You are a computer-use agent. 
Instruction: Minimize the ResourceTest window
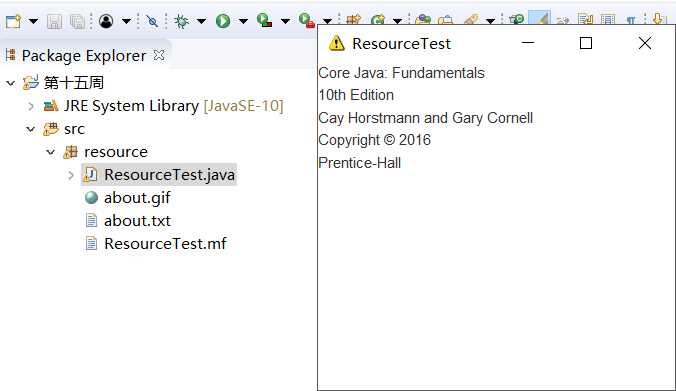coord(528,43)
